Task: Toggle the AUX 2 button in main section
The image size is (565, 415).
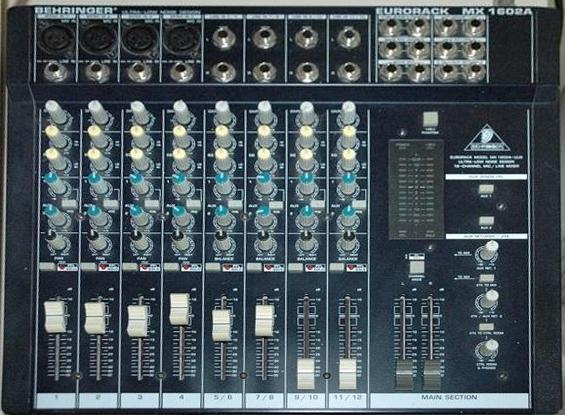Action: tap(486, 220)
